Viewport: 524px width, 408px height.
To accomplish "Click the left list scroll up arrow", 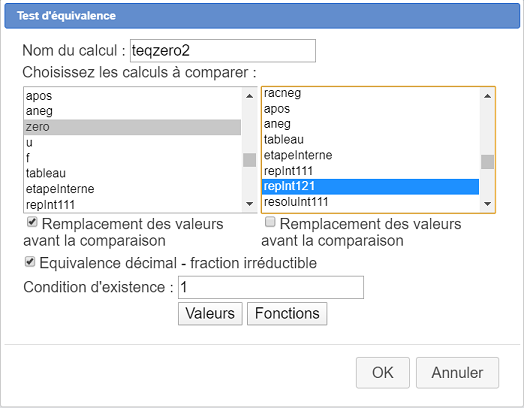I will [249, 96].
